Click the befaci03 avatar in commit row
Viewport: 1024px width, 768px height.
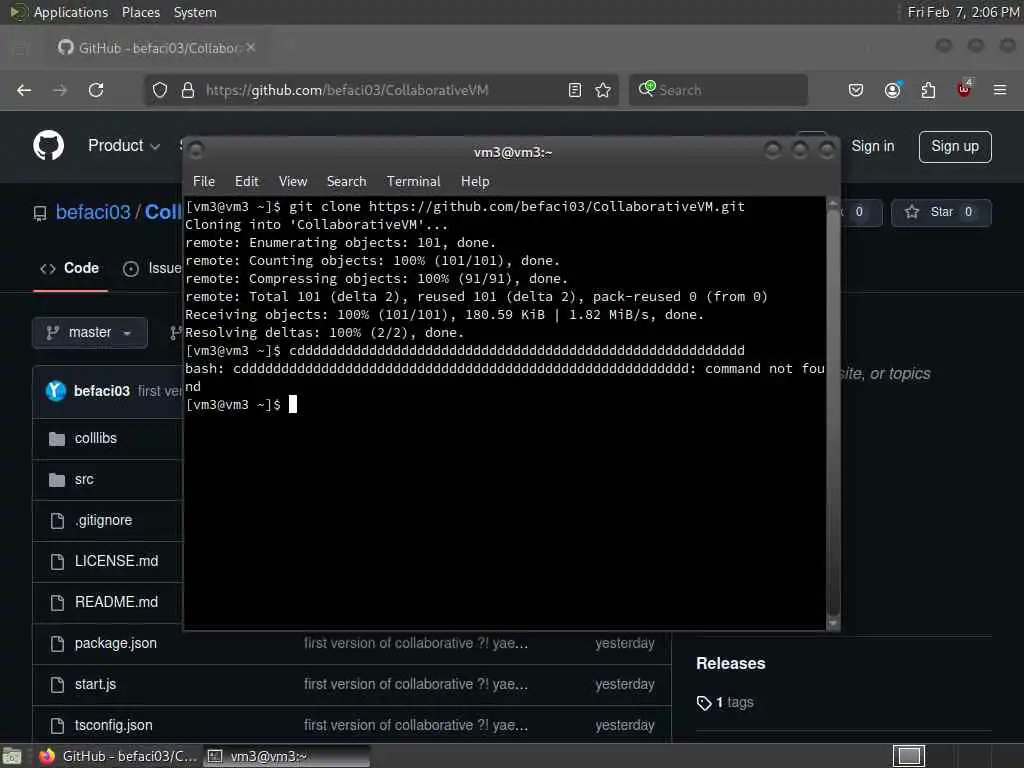pyautogui.click(x=56, y=391)
